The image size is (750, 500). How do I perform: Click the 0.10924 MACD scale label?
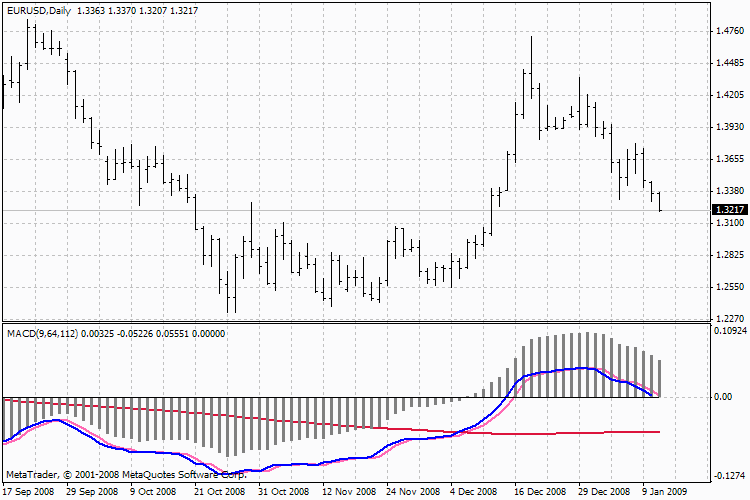pyautogui.click(x=729, y=330)
